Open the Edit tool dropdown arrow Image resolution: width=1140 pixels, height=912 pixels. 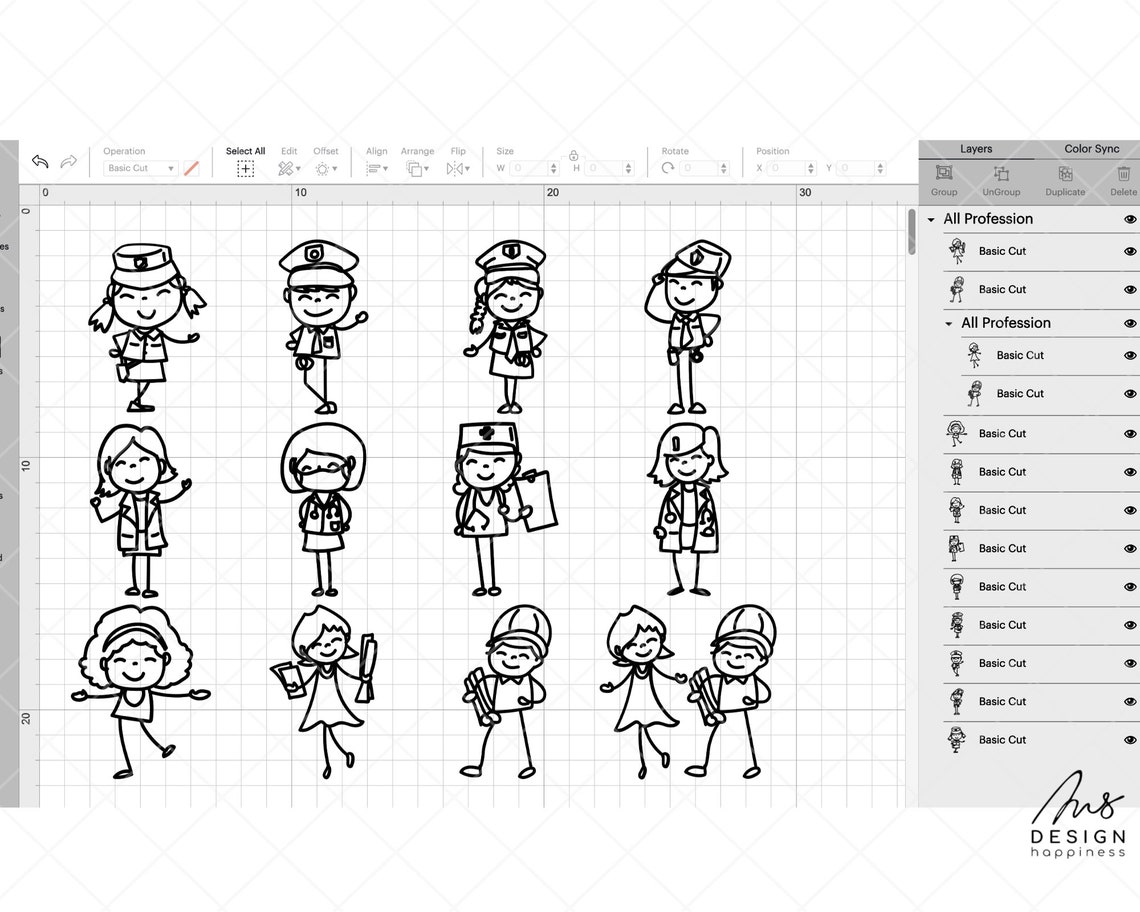tap(296, 167)
